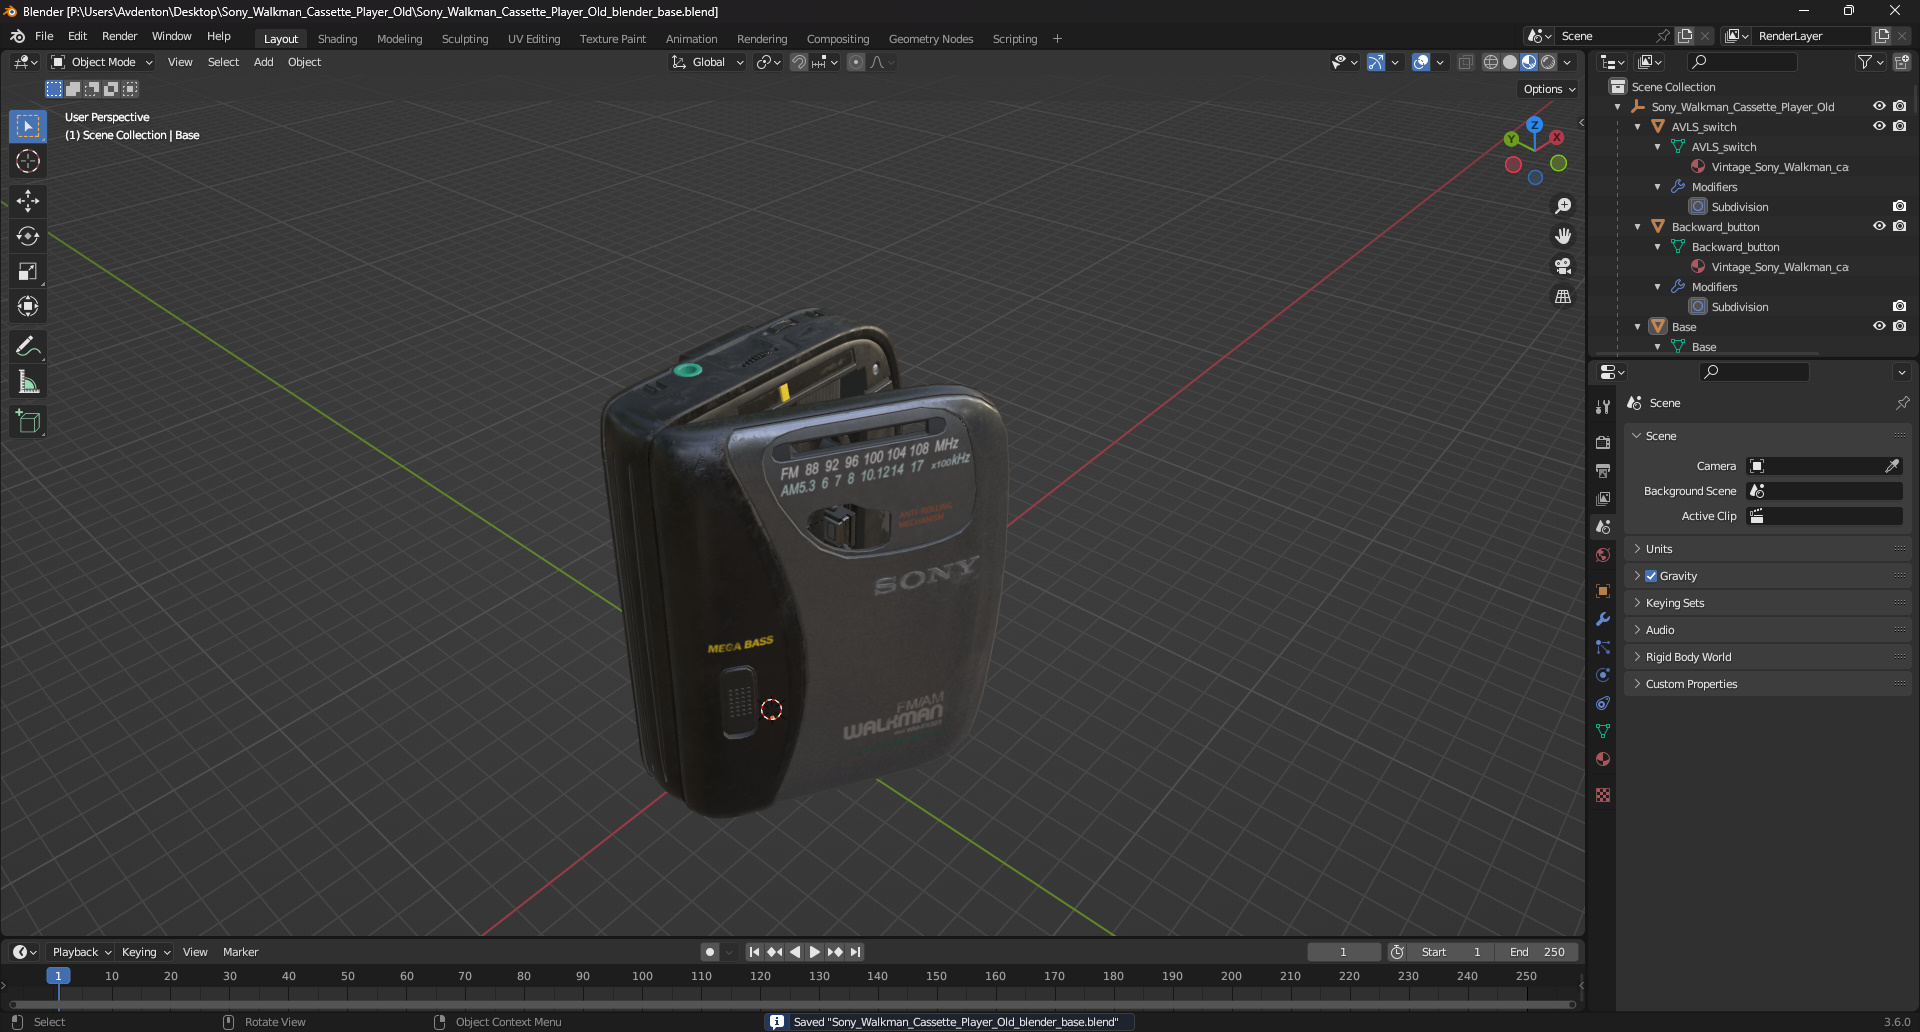Image resolution: width=1920 pixels, height=1032 pixels.
Task: Activate the Move tool
Action: (28, 201)
